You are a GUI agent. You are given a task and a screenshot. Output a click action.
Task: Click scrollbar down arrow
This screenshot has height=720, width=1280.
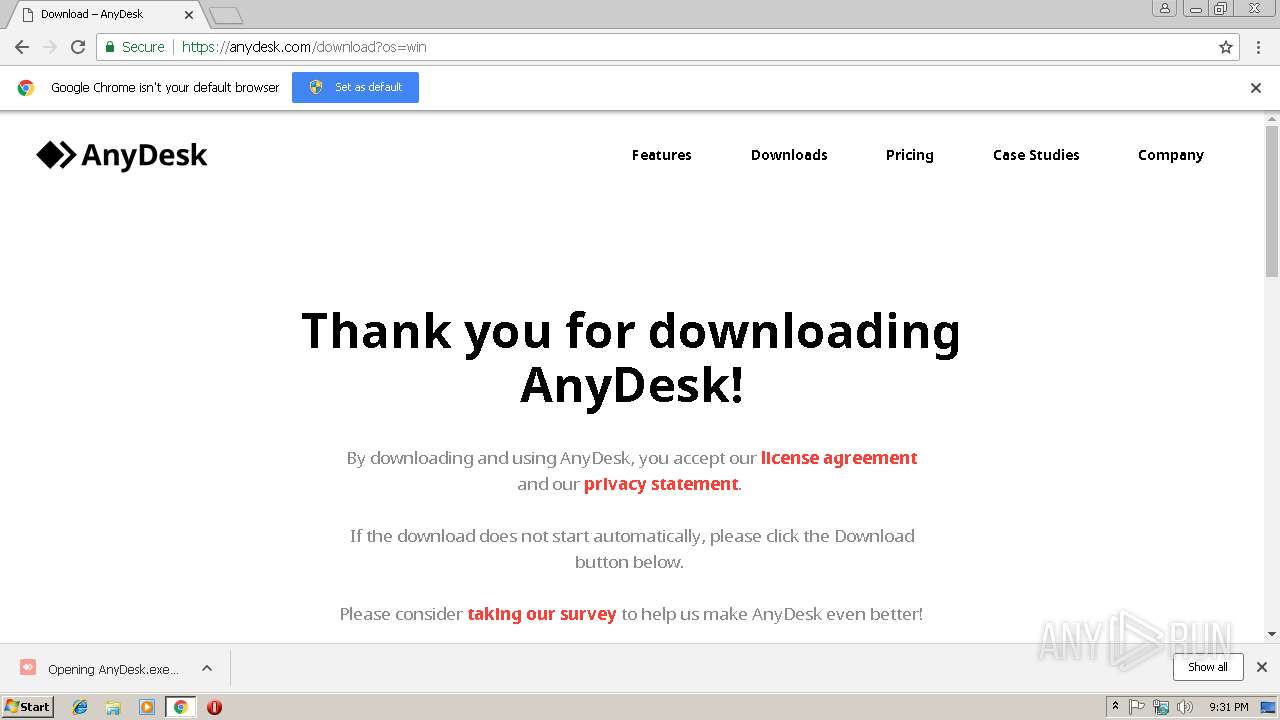[x=1272, y=634]
